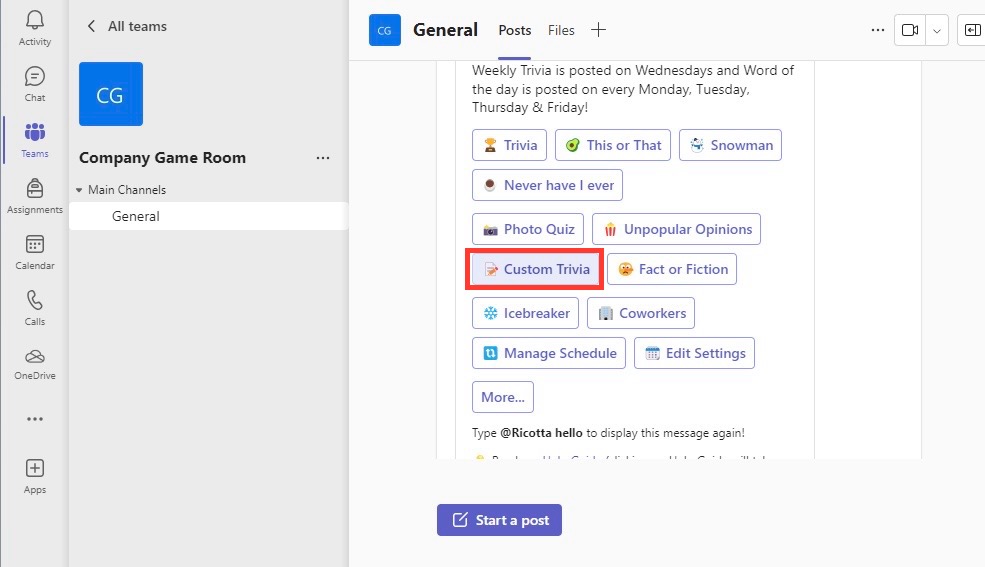
Task: Collapse the Main Channels section
Action: [79, 190]
